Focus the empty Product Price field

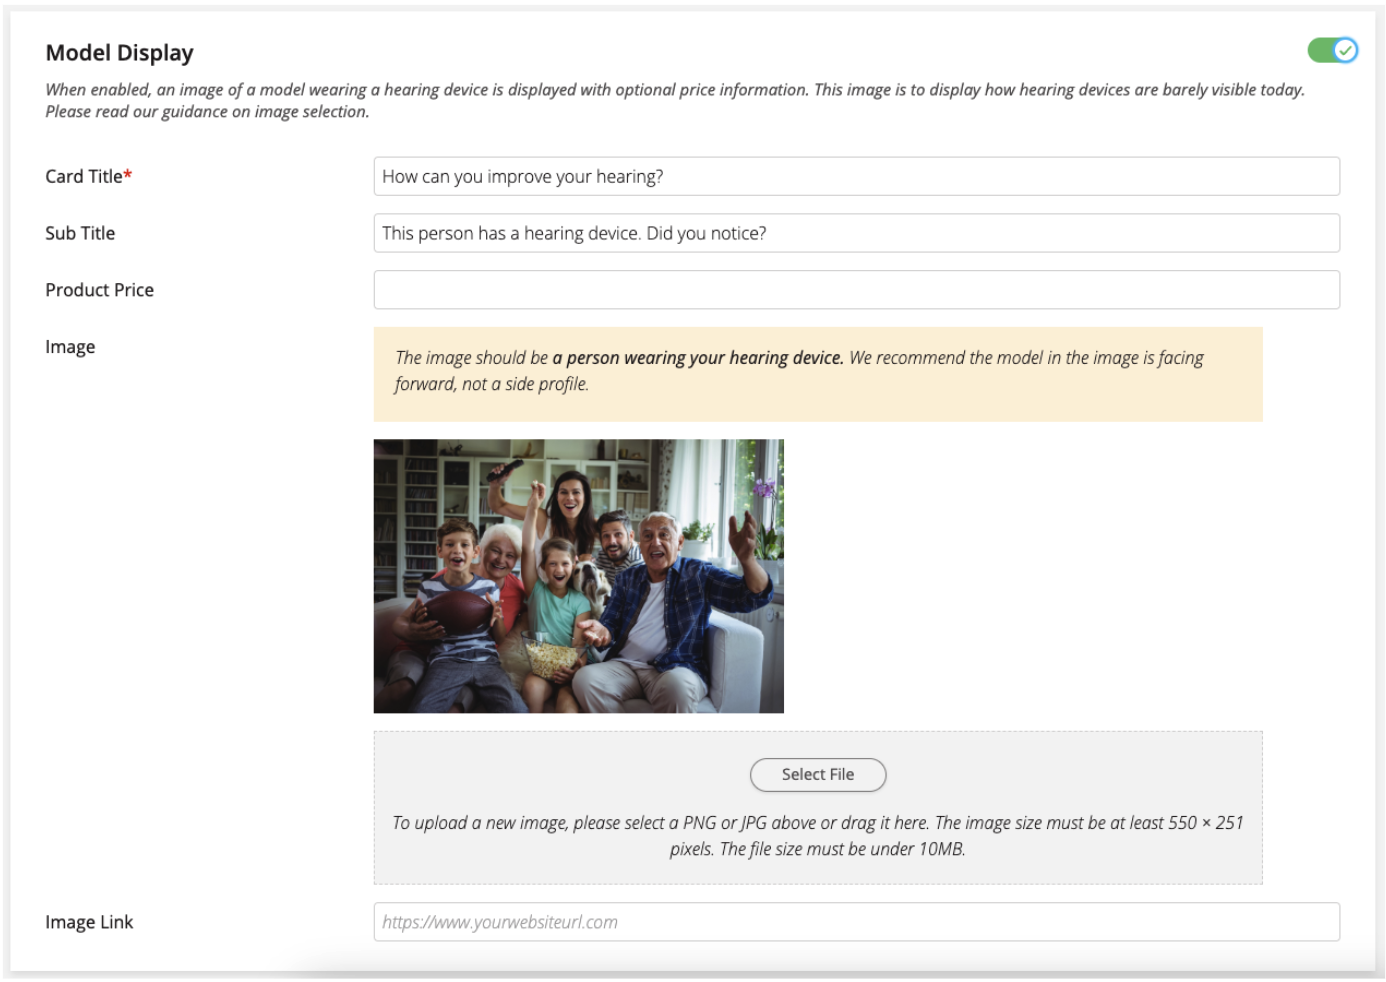pyautogui.click(x=856, y=290)
